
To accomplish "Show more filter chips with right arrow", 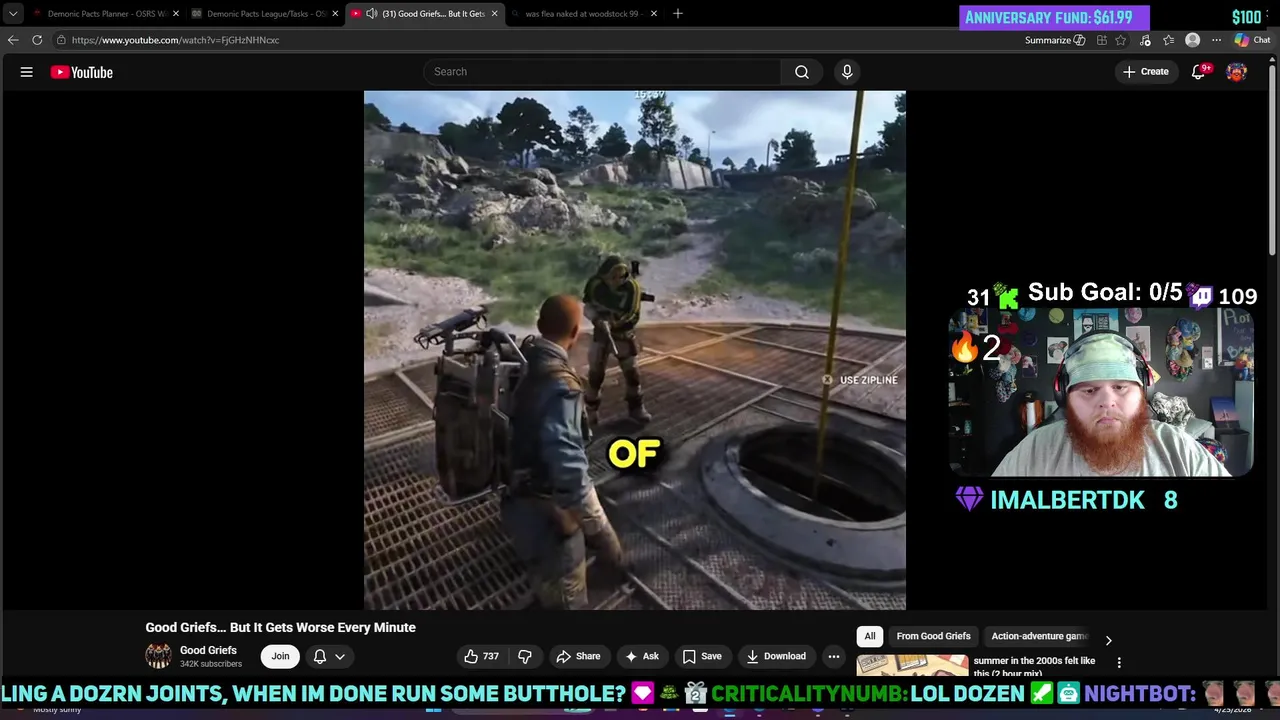I will pos(1108,640).
